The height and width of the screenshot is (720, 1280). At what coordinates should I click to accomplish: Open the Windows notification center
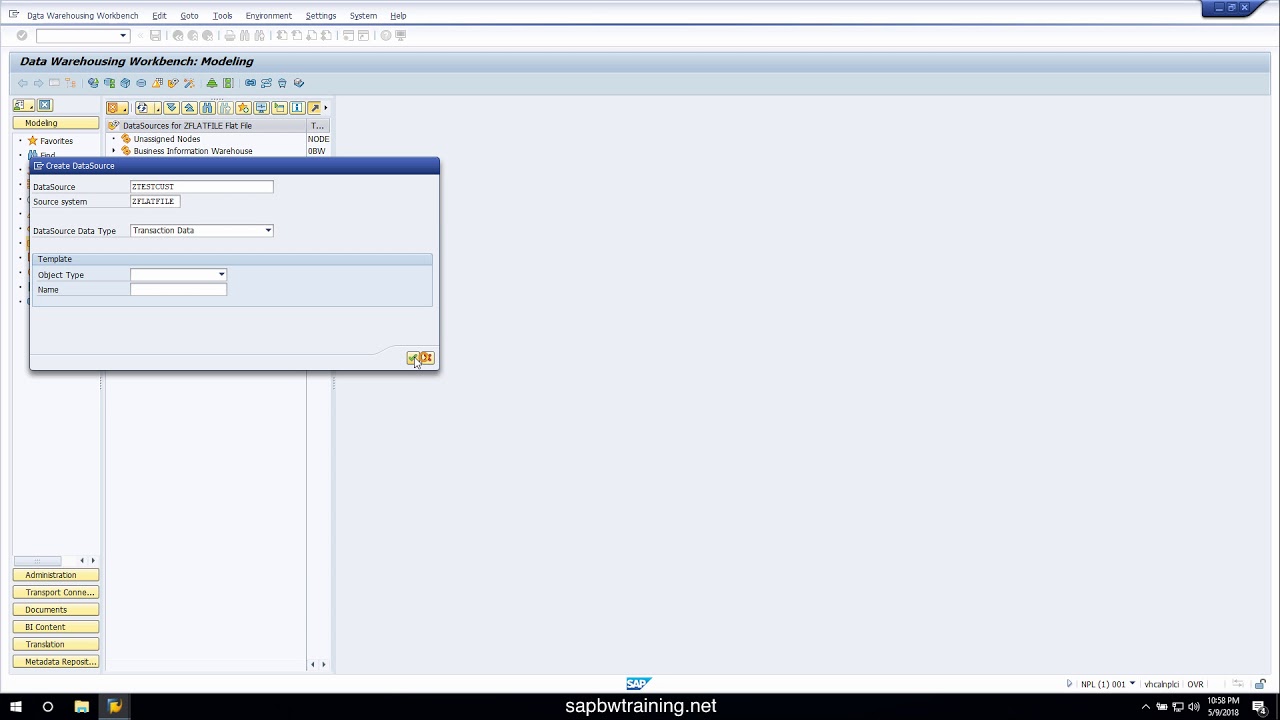(1261, 707)
